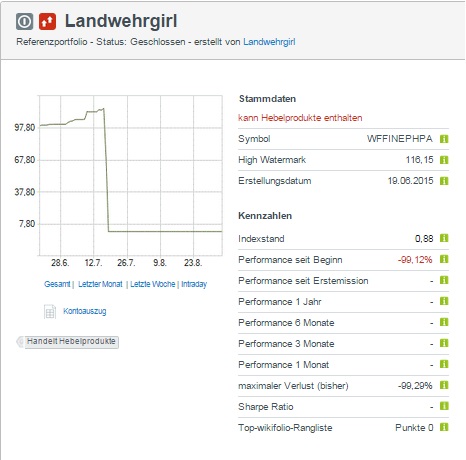Switch chart to Letzte Woche

[152, 284]
